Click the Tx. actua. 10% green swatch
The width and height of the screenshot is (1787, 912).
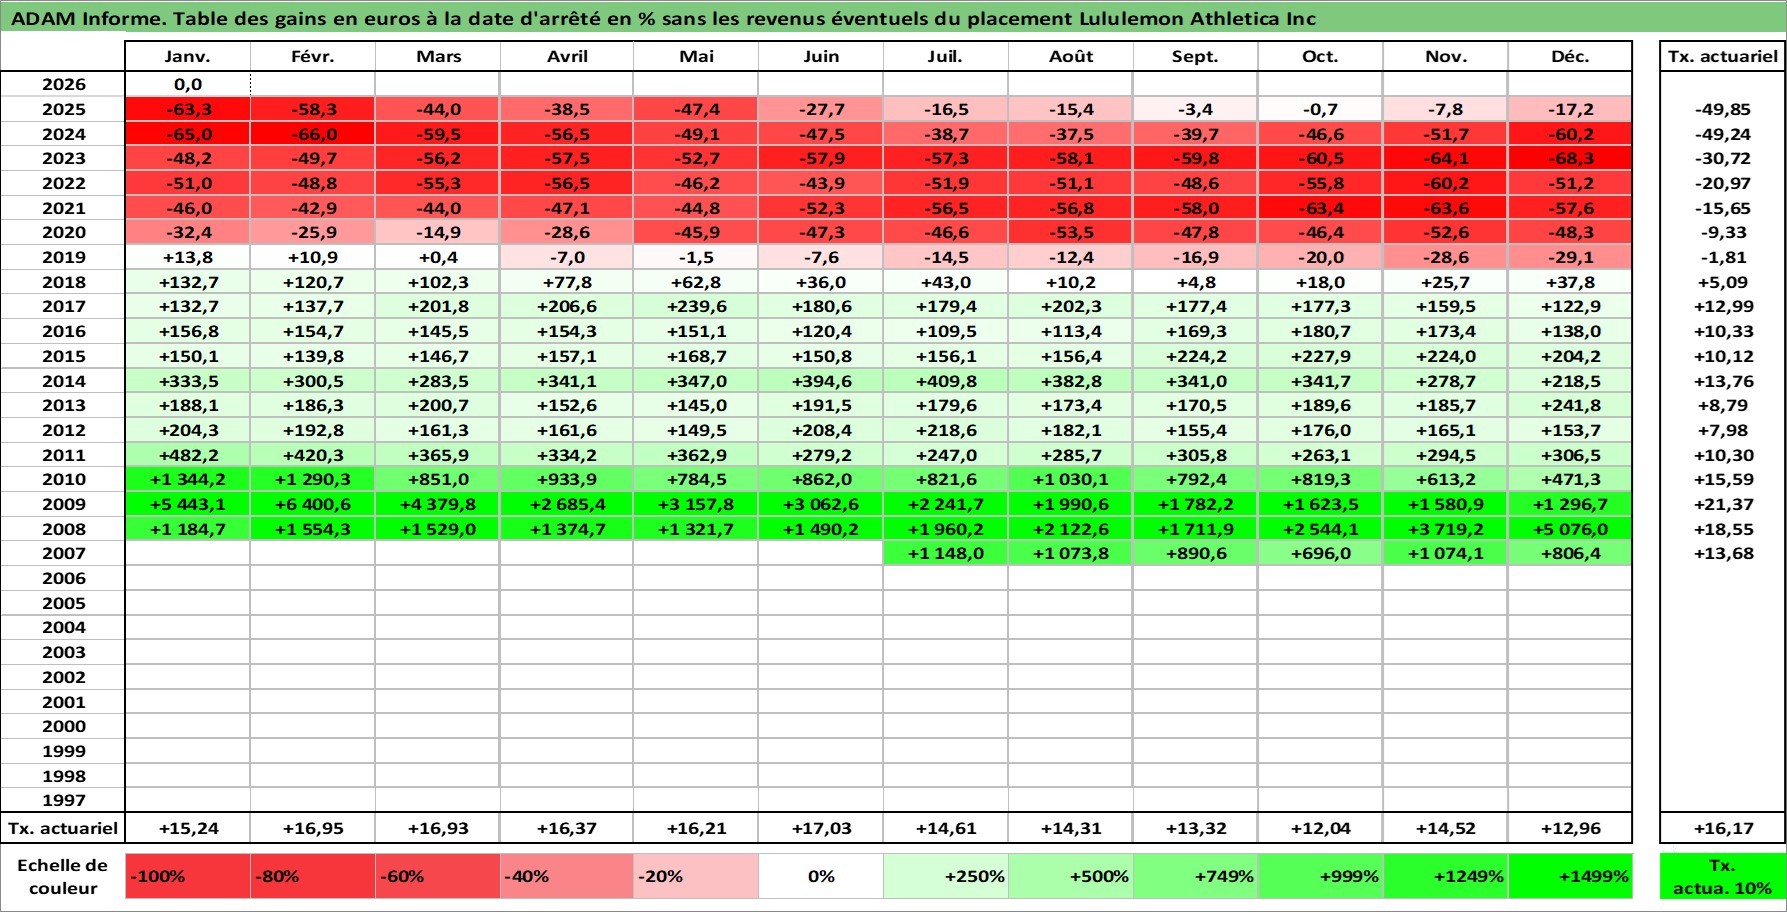[x=1723, y=876]
